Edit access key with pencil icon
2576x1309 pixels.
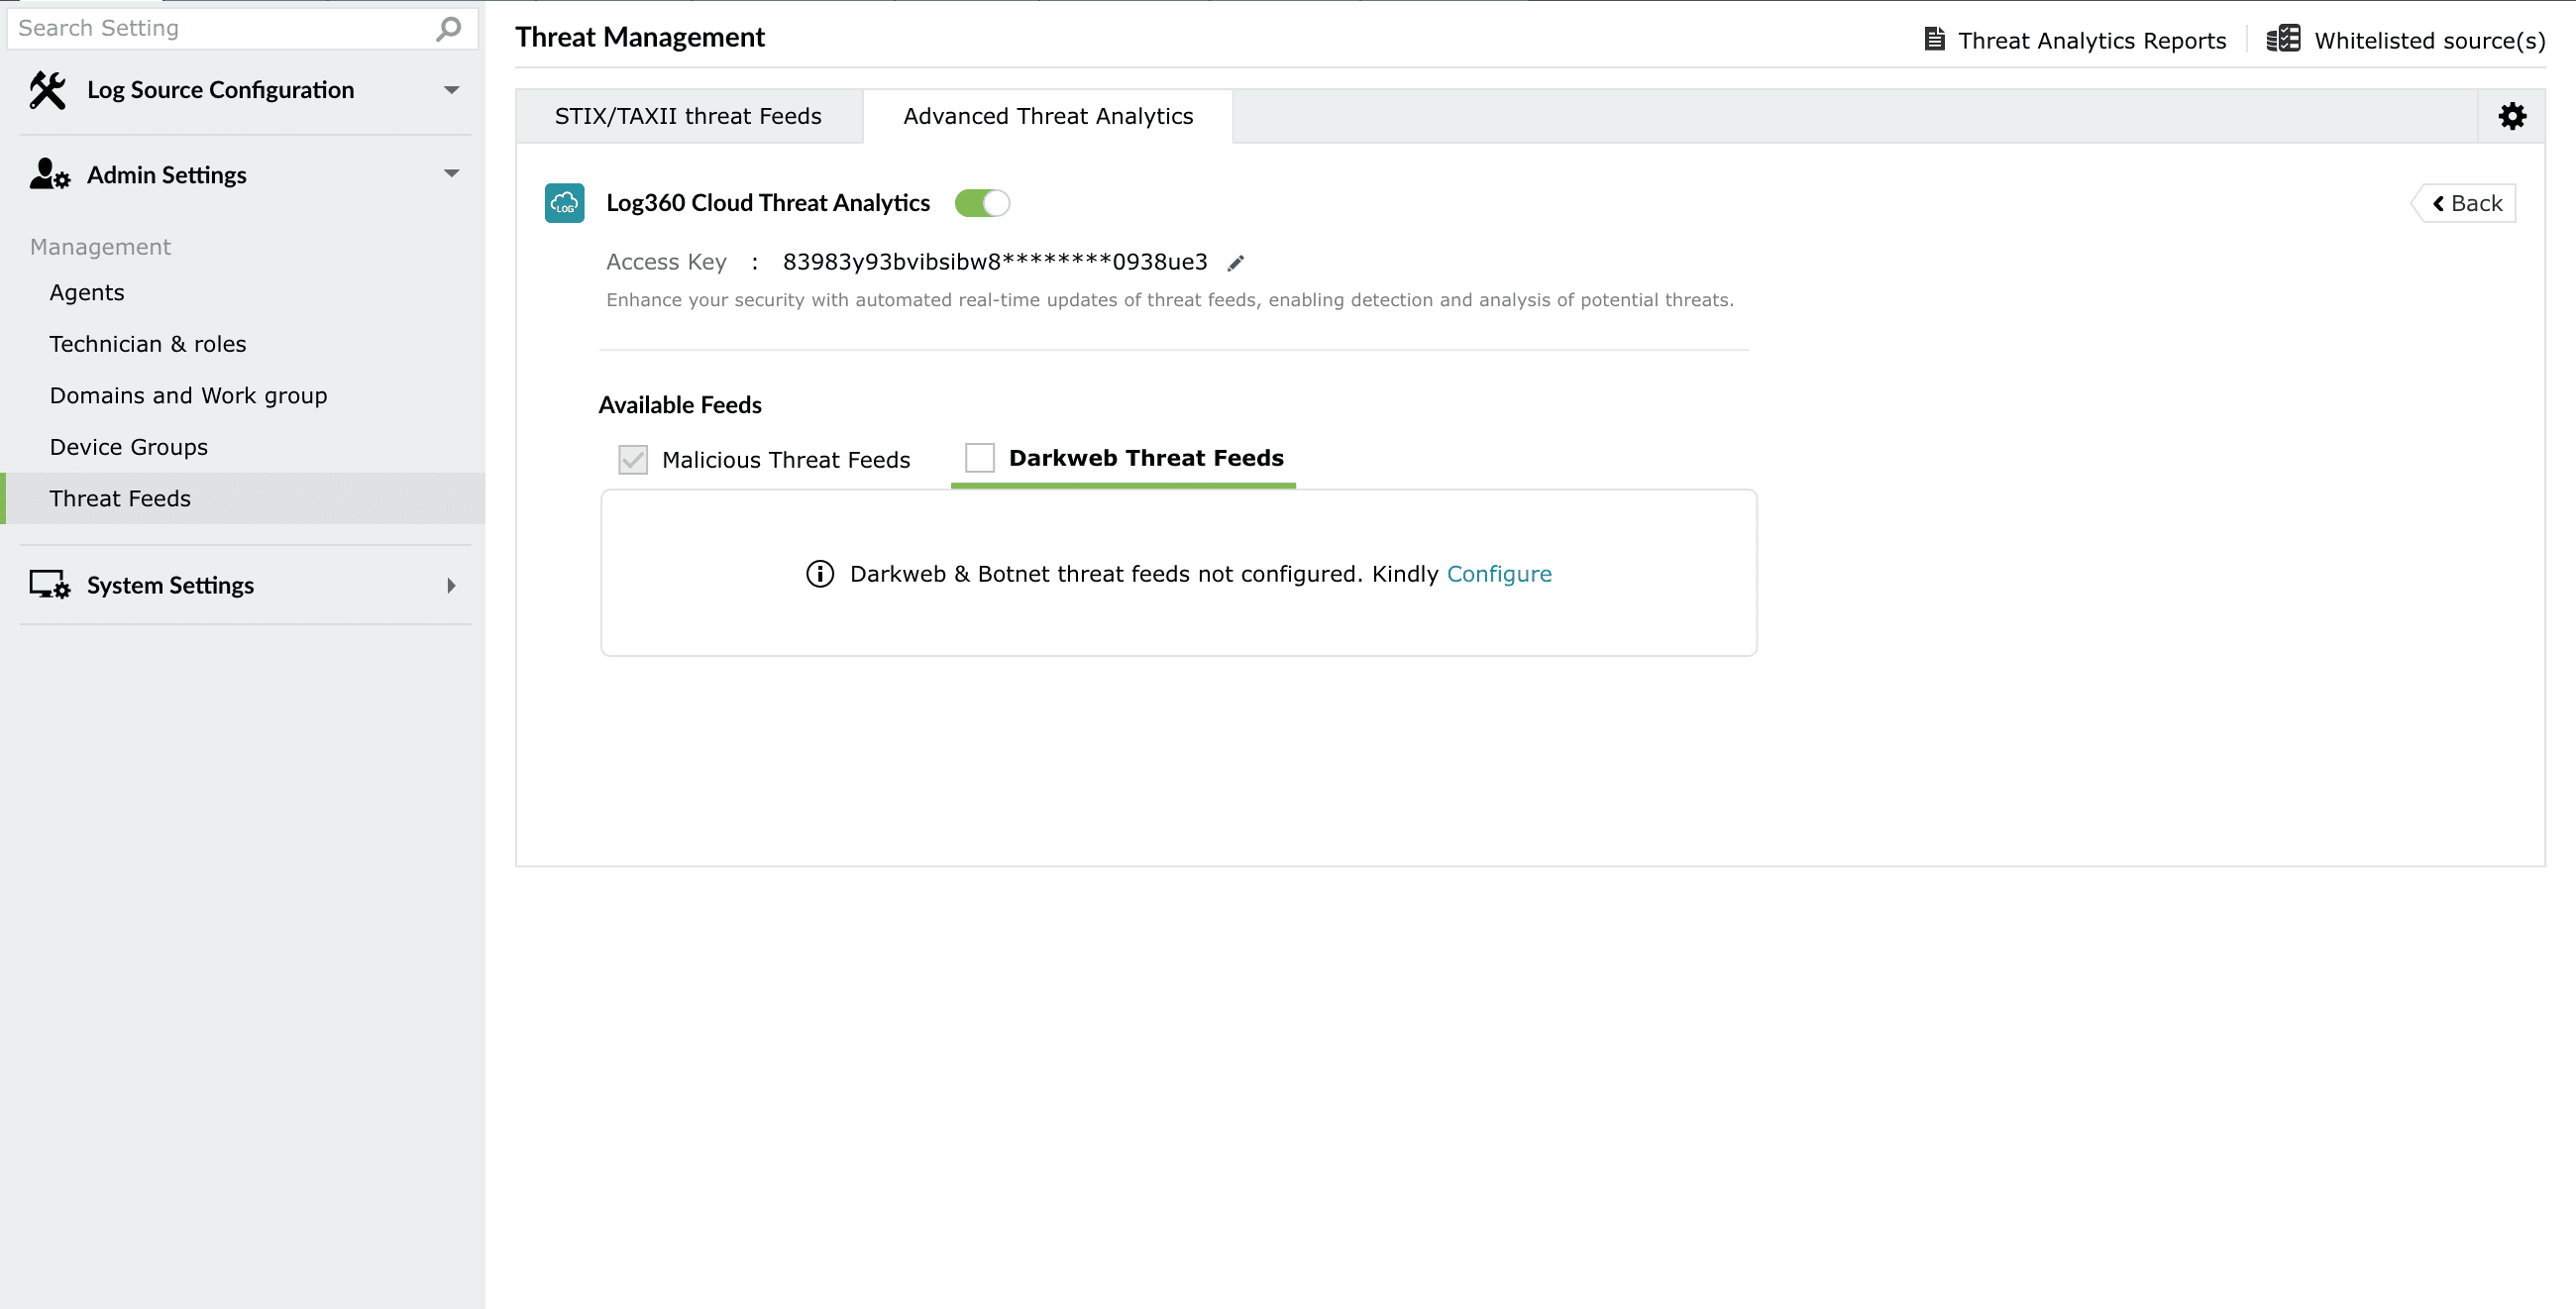1236,263
